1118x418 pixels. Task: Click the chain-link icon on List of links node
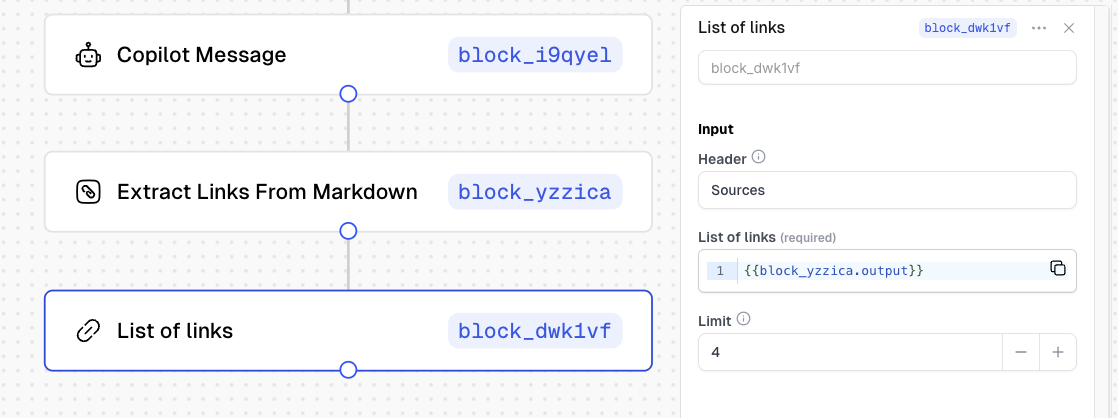tap(89, 331)
